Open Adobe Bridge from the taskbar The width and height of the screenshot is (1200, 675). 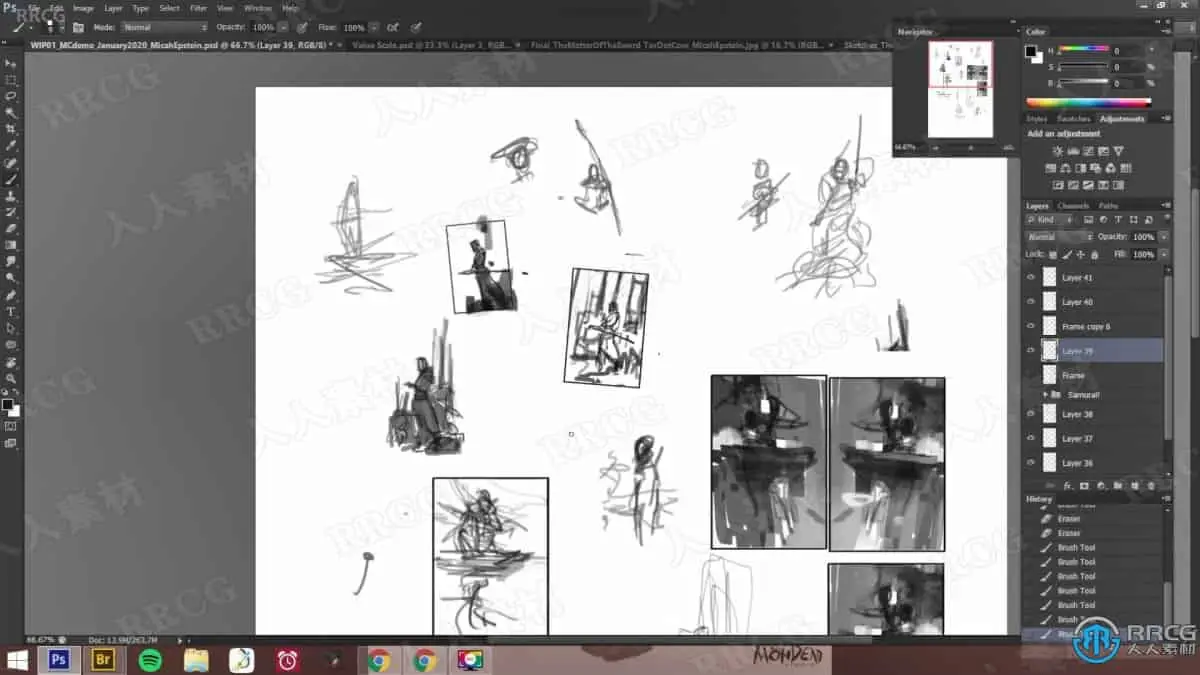click(x=104, y=660)
